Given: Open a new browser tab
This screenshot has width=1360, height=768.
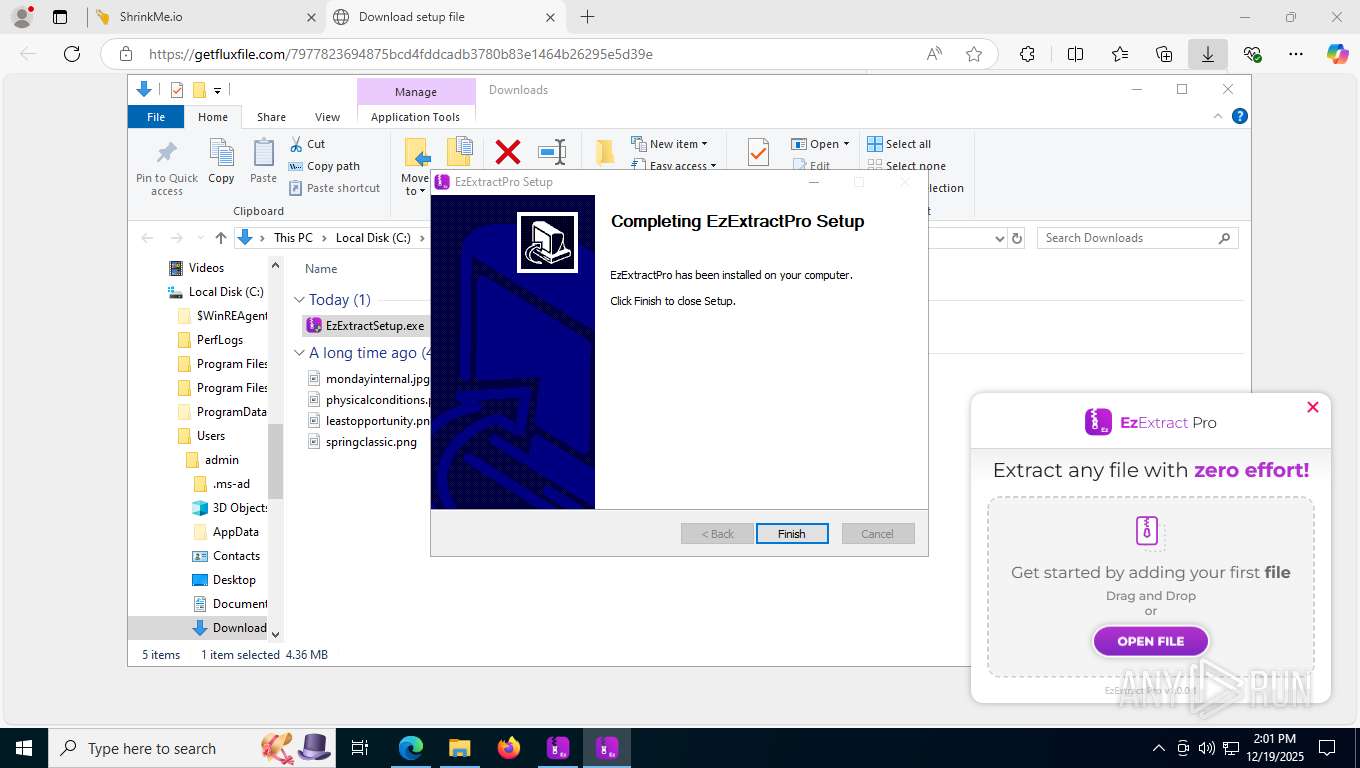Looking at the screenshot, I should 587,17.
